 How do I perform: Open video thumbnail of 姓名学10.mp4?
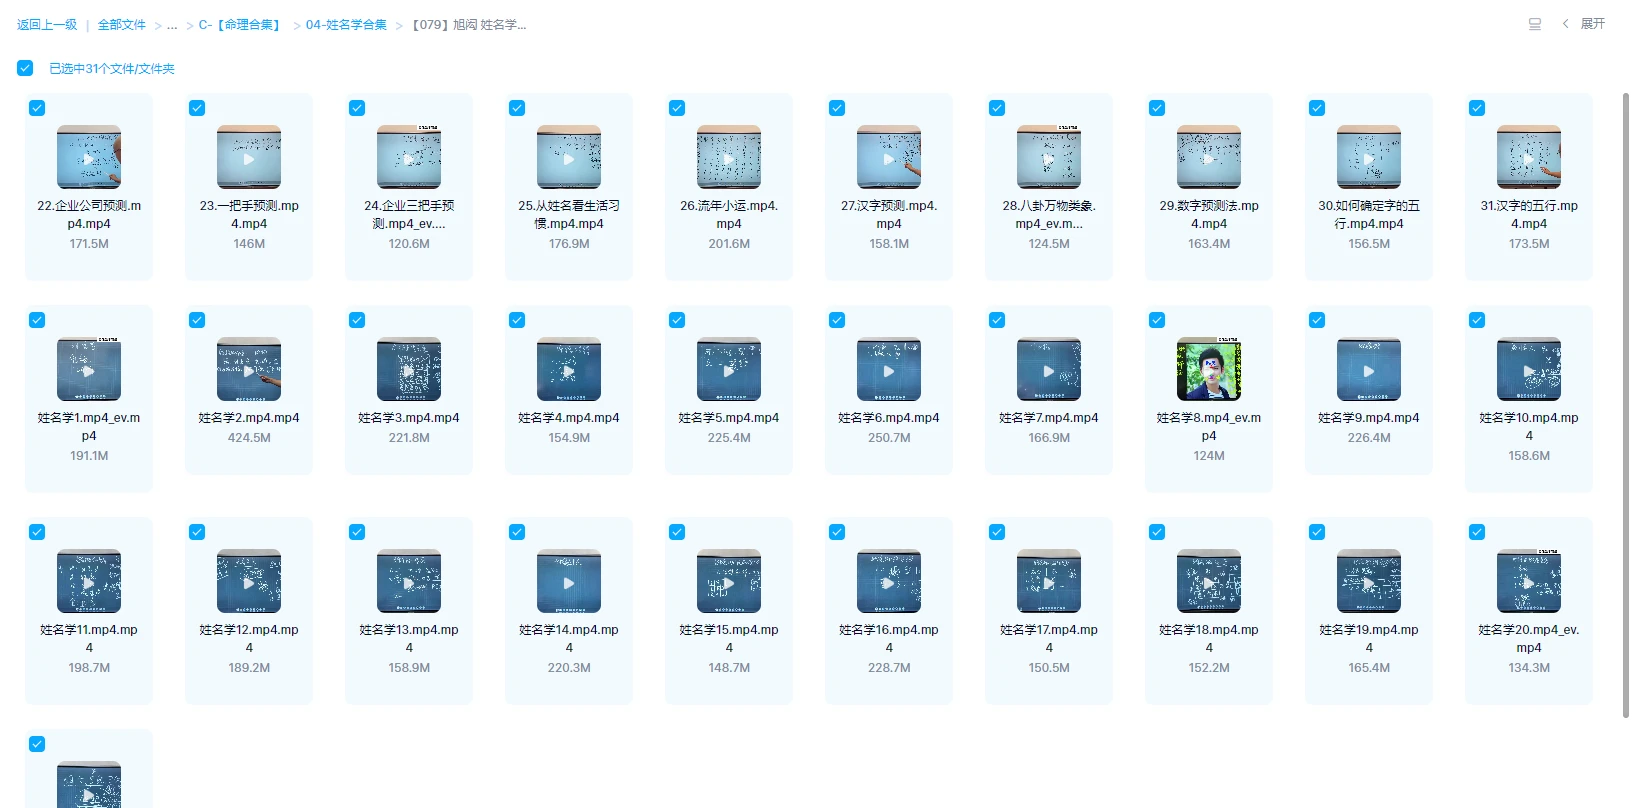tap(1529, 369)
